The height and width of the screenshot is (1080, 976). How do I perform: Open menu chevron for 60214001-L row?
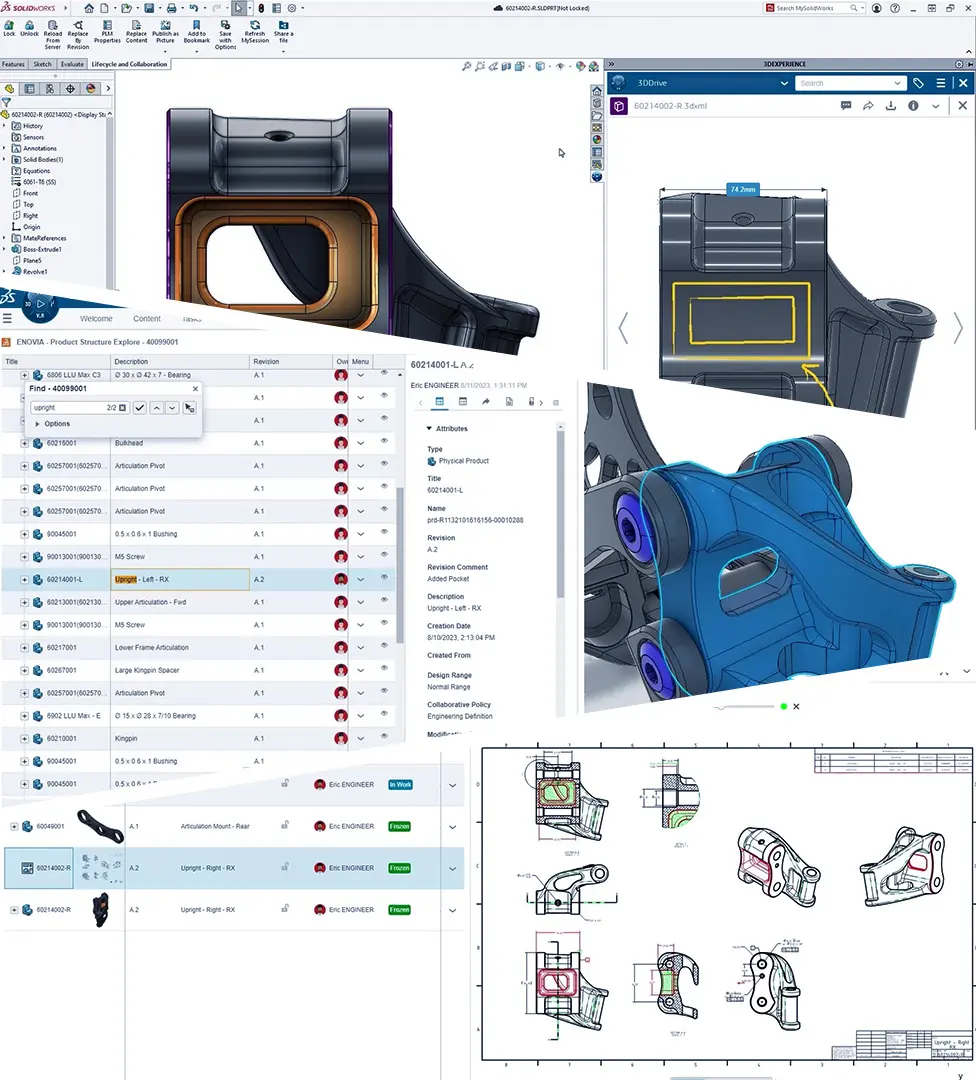click(x=360, y=579)
